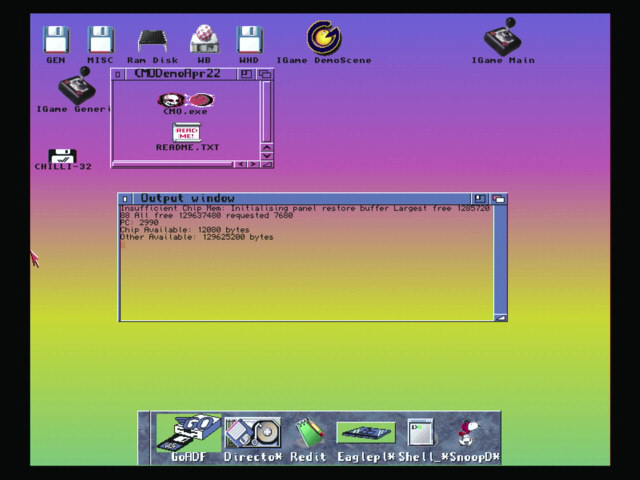The height and width of the screenshot is (480, 640).
Task: Open Shell from the dock
Action: coord(420,433)
